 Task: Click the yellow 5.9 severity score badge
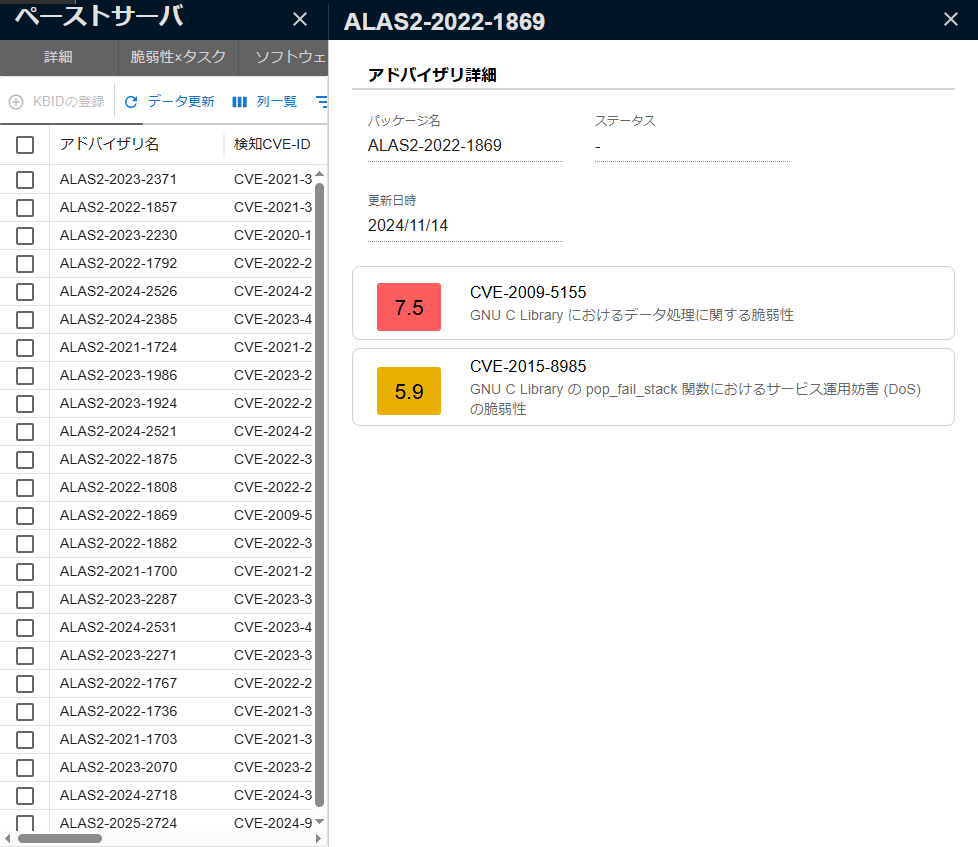[x=409, y=391]
